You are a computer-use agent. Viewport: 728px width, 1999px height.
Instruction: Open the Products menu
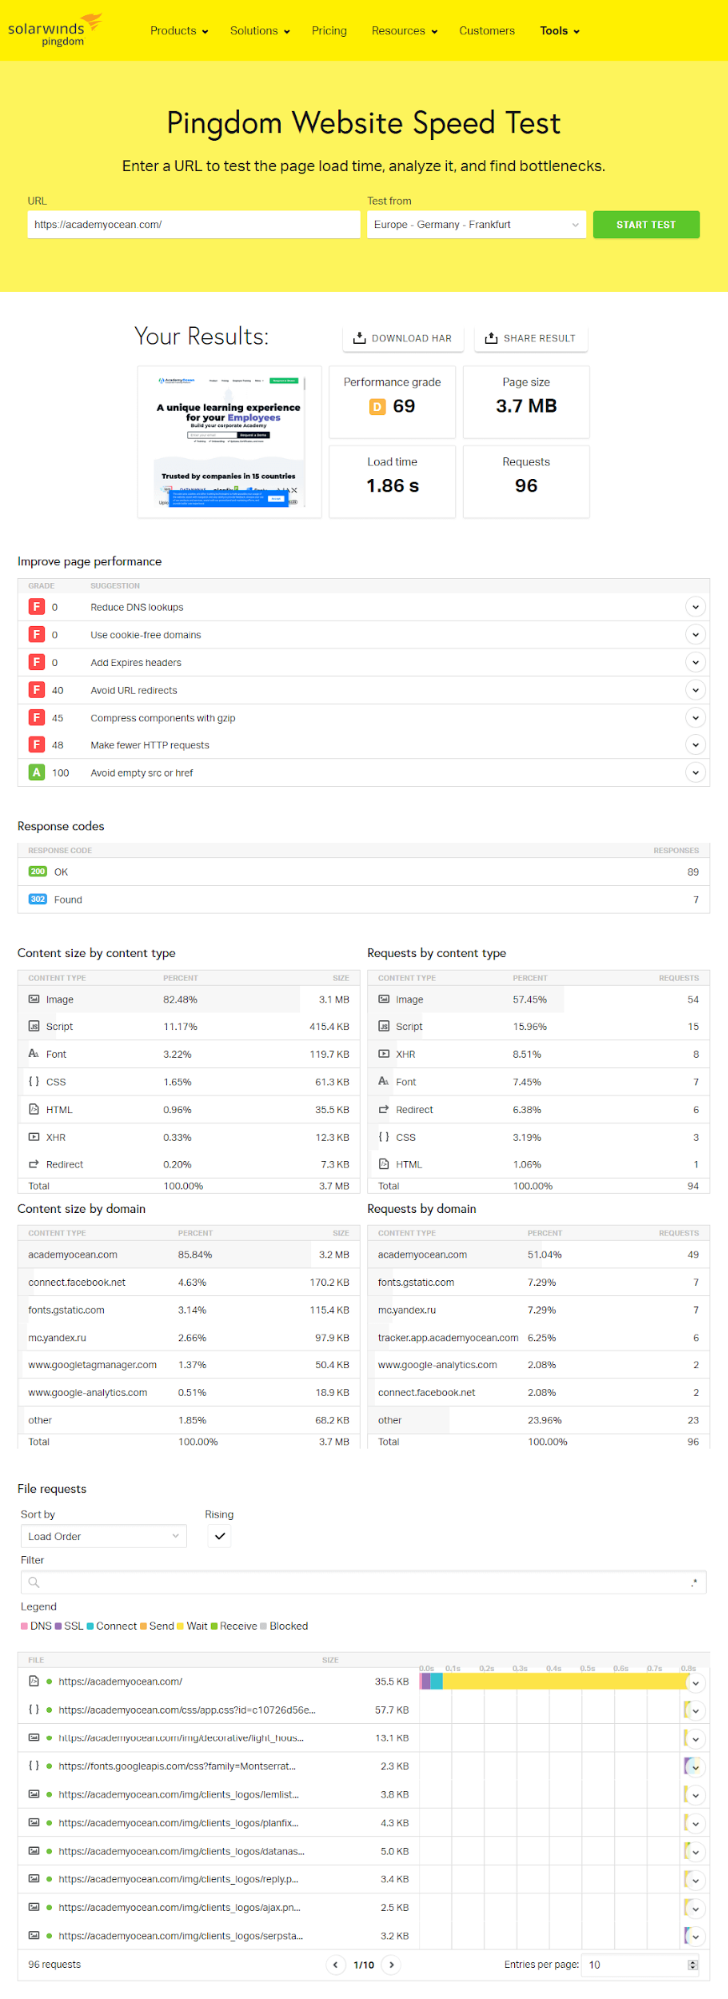click(179, 31)
